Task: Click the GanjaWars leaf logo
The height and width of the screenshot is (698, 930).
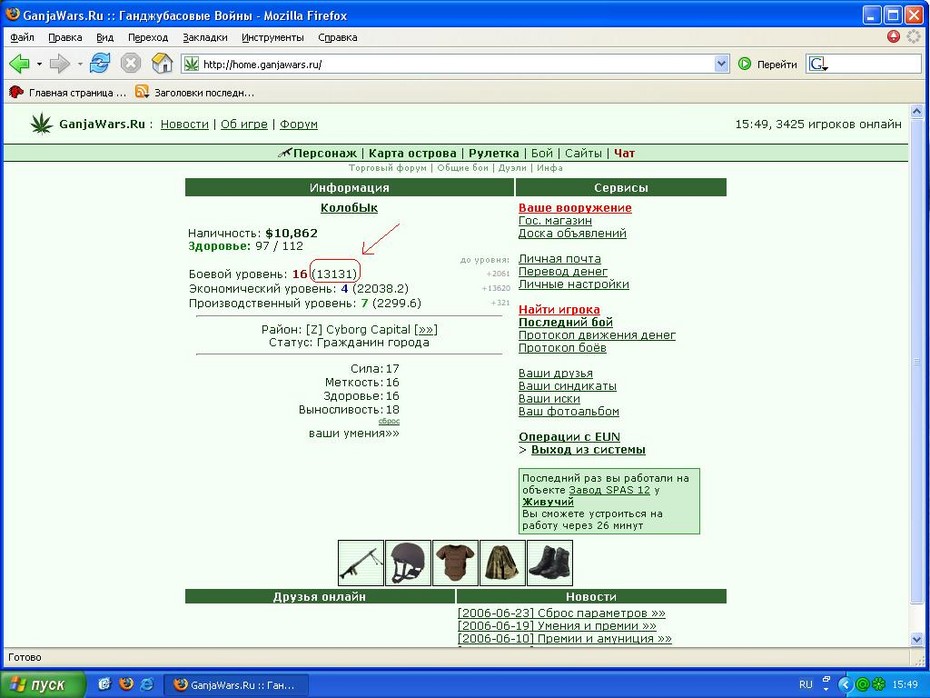Action: tap(41, 124)
